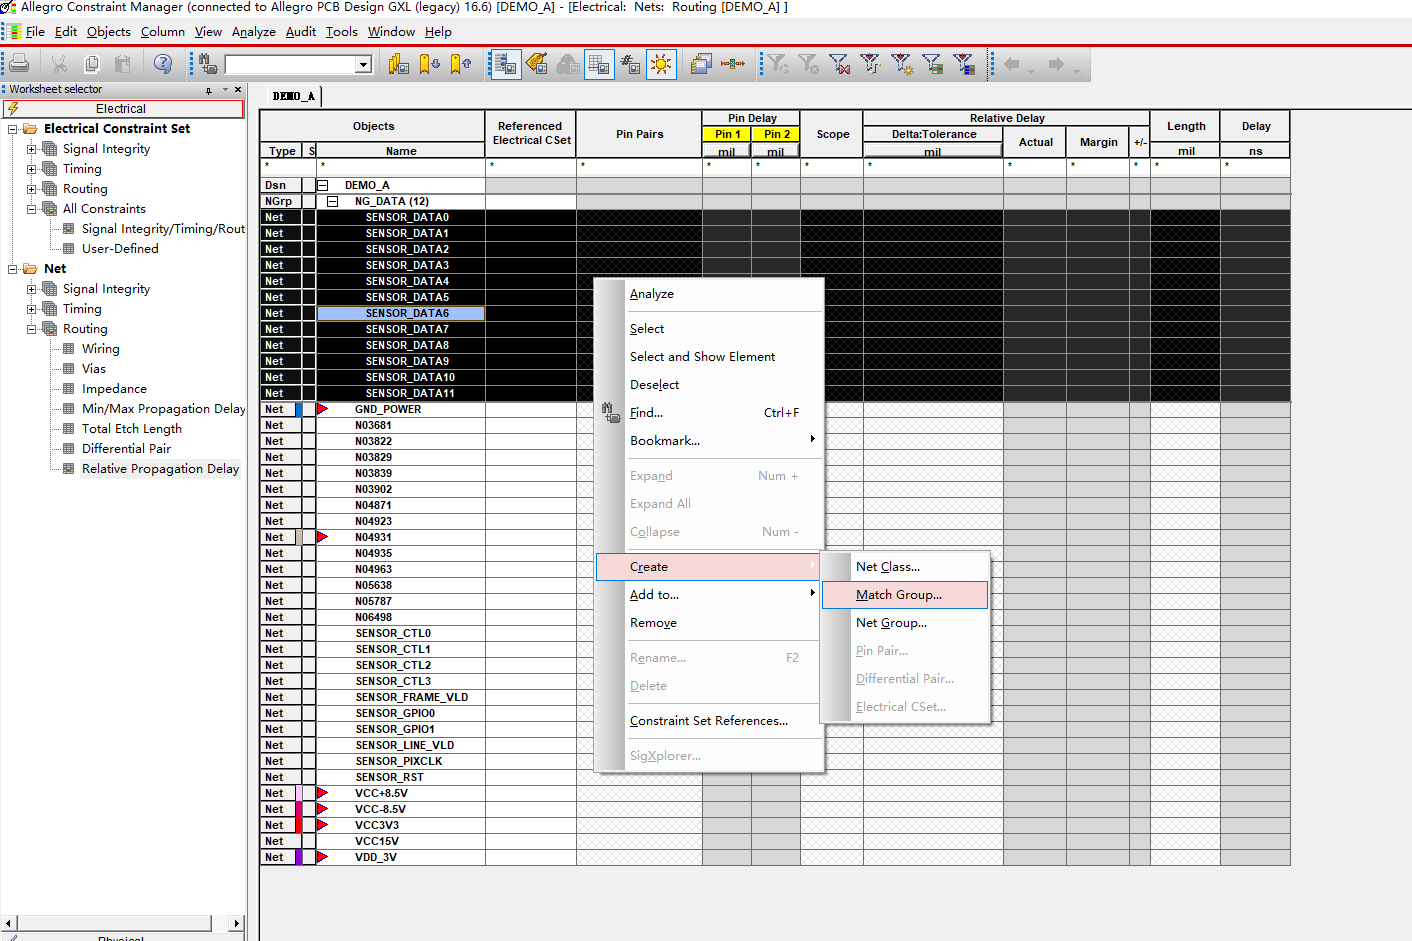Open the Help question-mark icon

tap(163, 64)
